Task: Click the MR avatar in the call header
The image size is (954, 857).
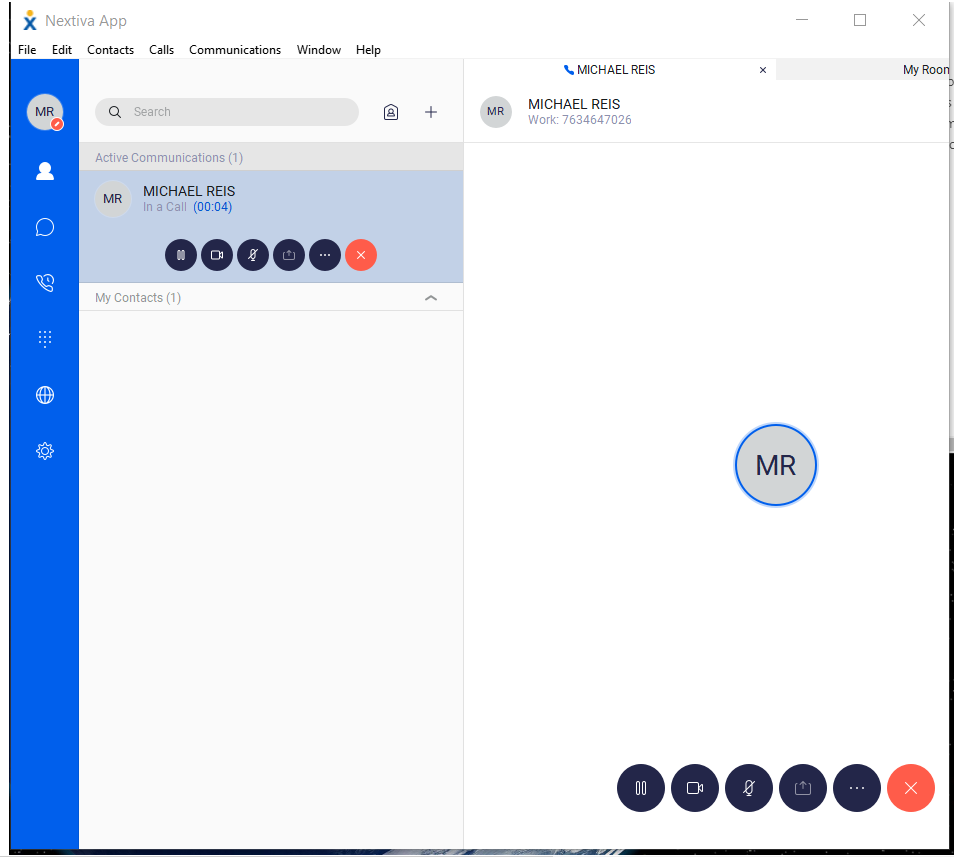Action: pyautogui.click(x=496, y=112)
